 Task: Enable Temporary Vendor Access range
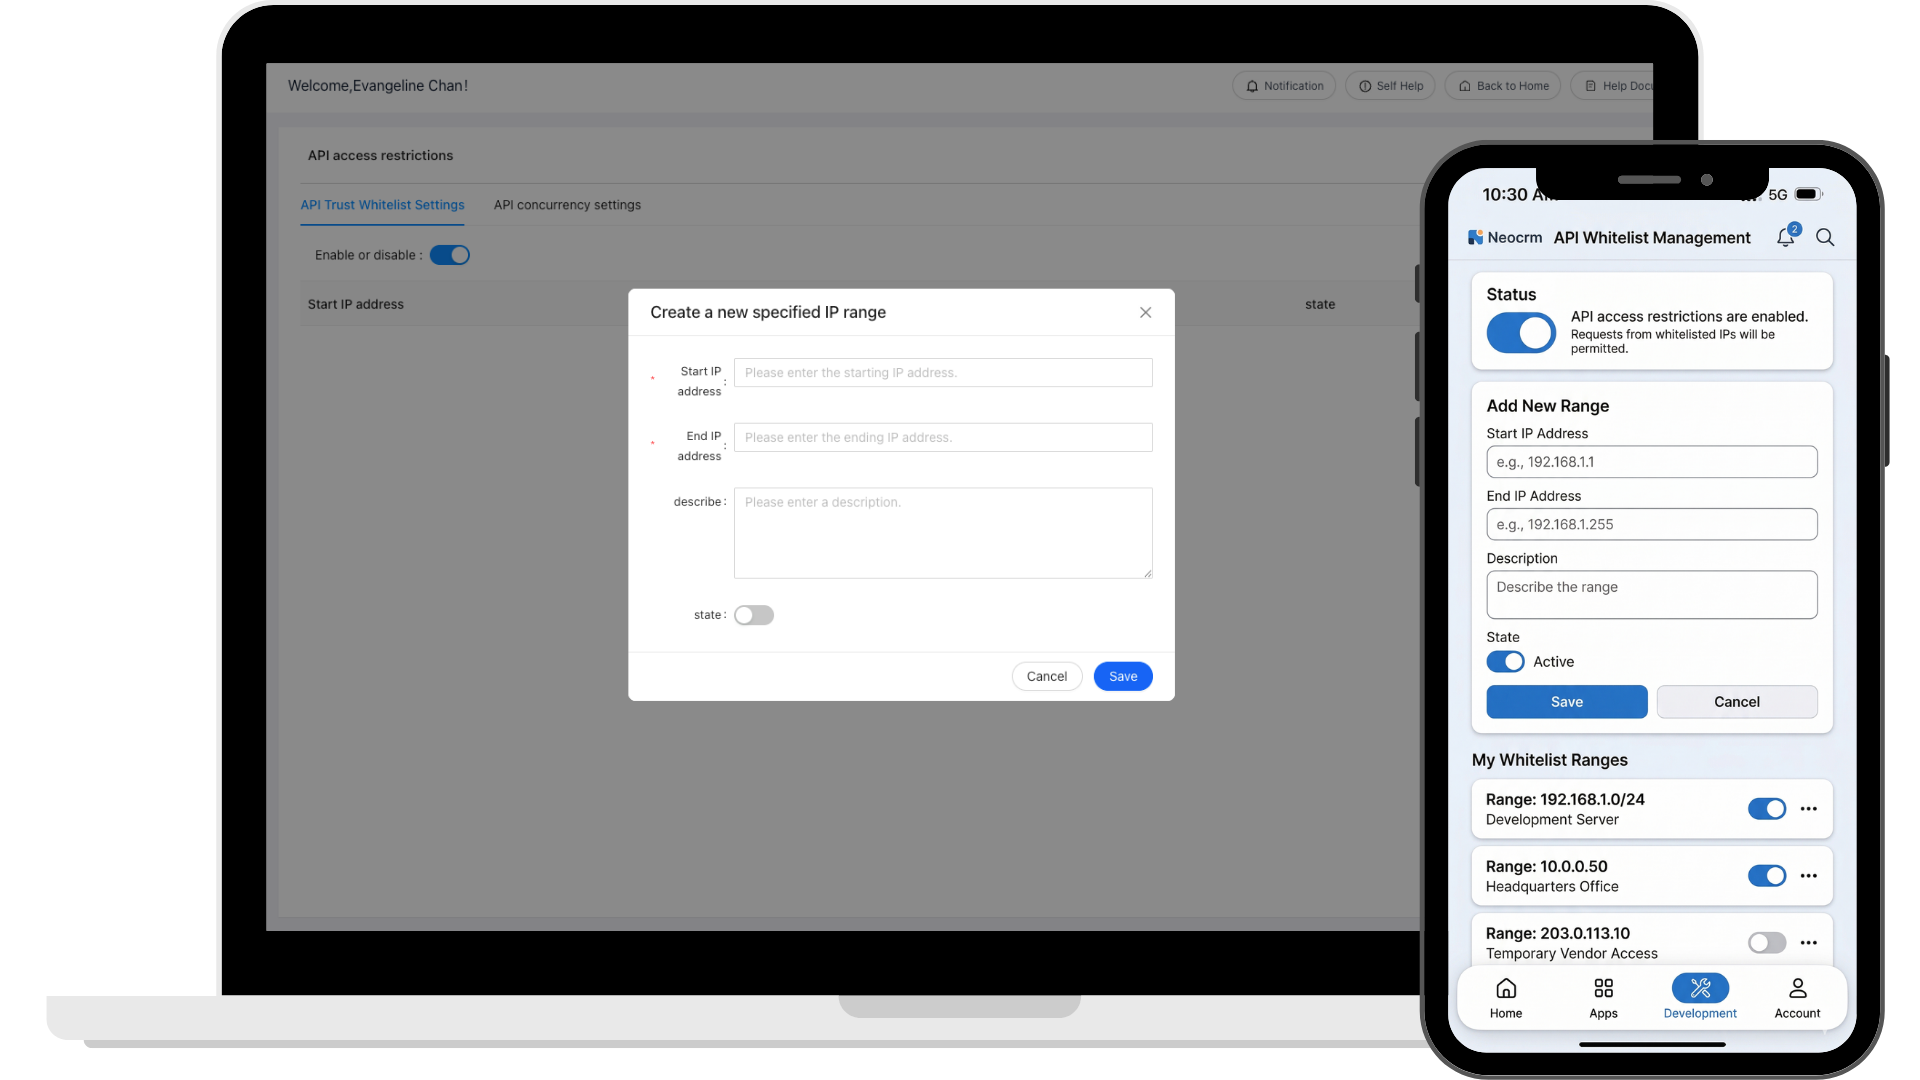tap(1766, 943)
